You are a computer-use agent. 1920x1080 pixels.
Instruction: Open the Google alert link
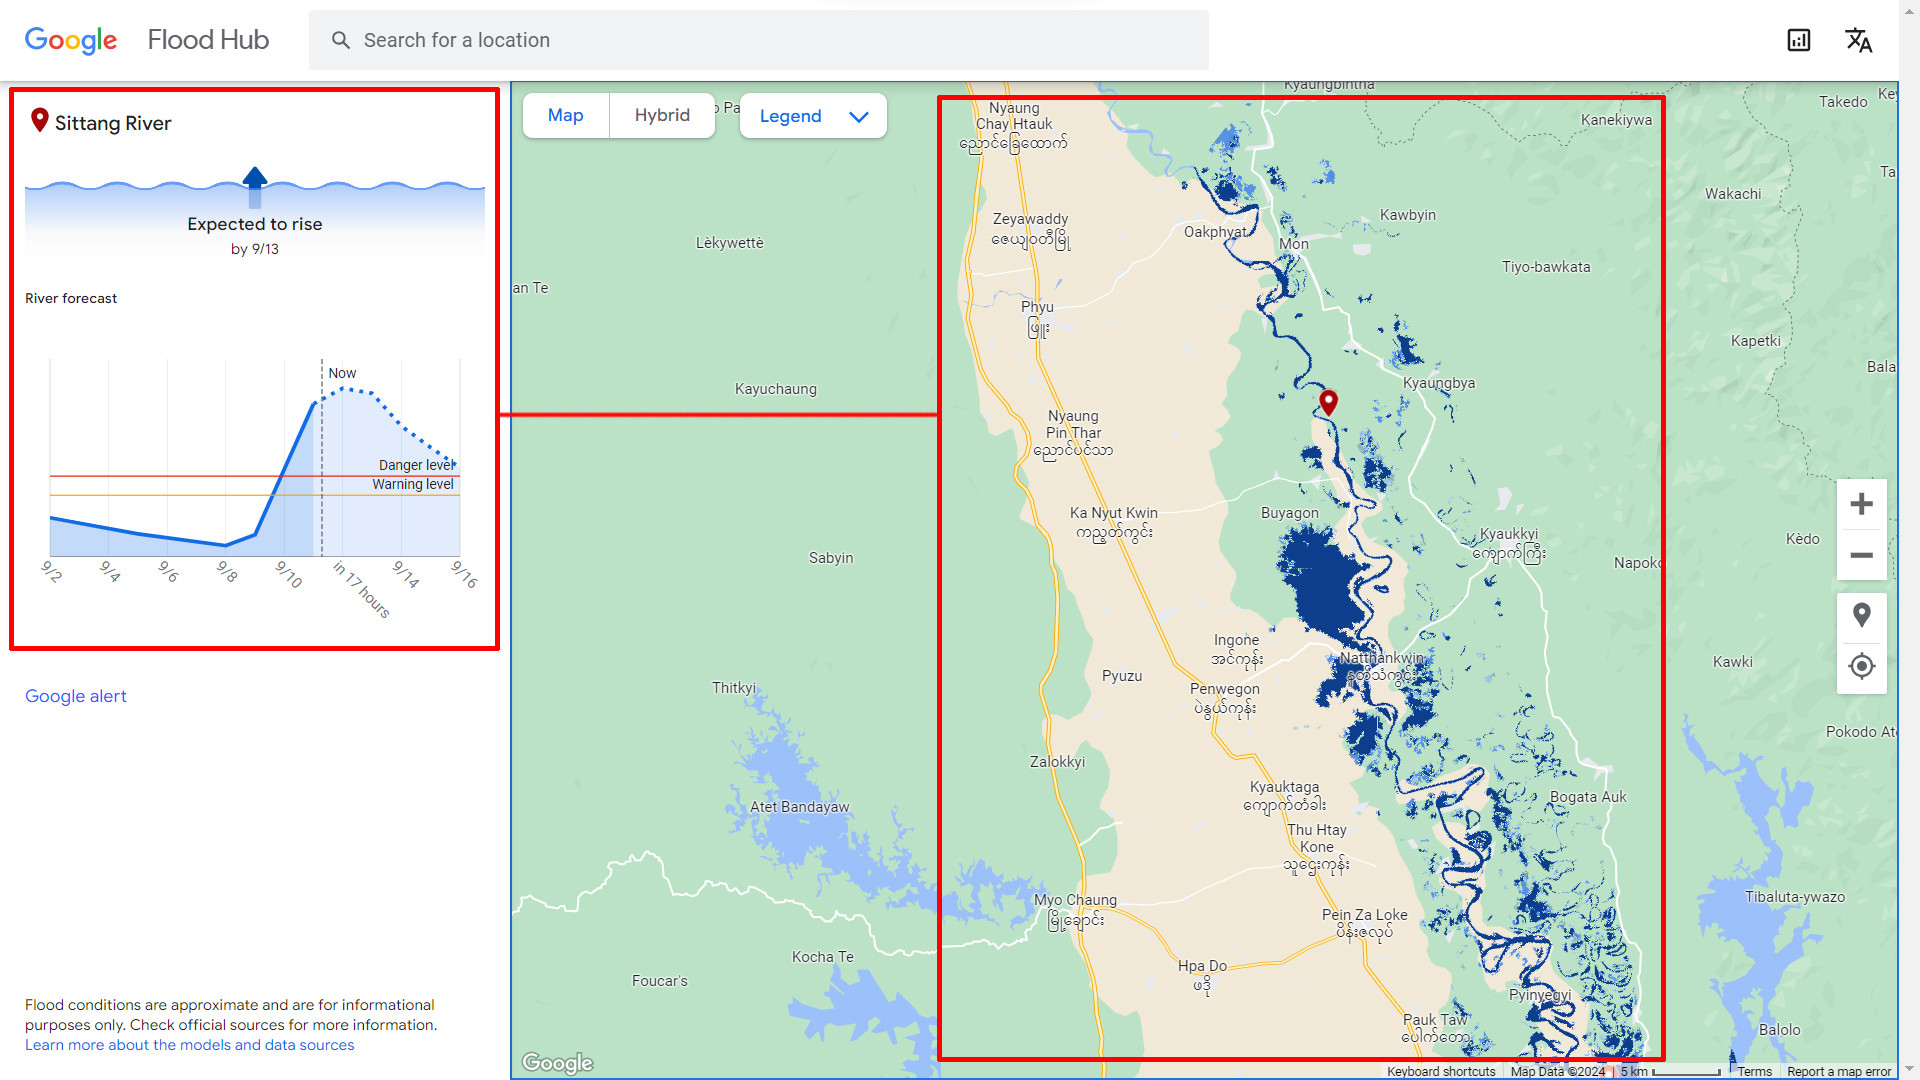76,696
